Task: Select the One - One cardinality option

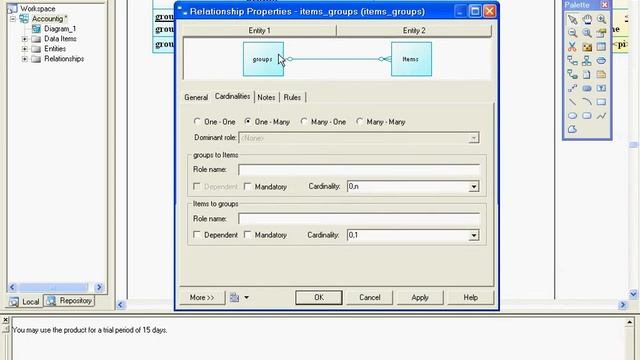Action: pyautogui.click(x=197, y=121)
